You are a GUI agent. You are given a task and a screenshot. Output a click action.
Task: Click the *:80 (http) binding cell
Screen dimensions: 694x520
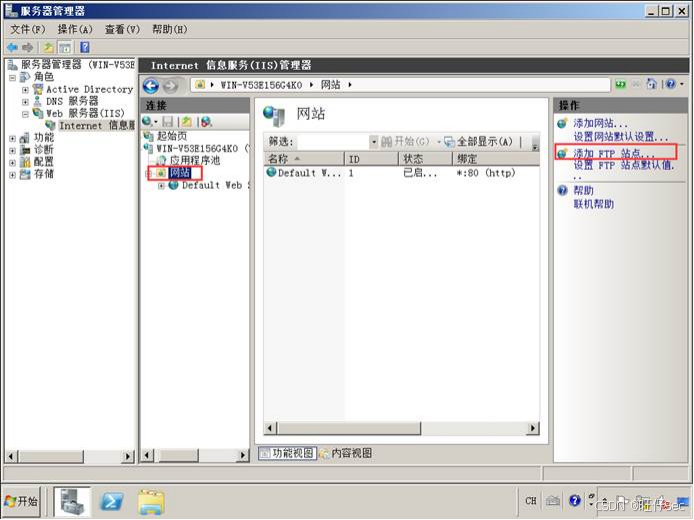click(486, 173)
